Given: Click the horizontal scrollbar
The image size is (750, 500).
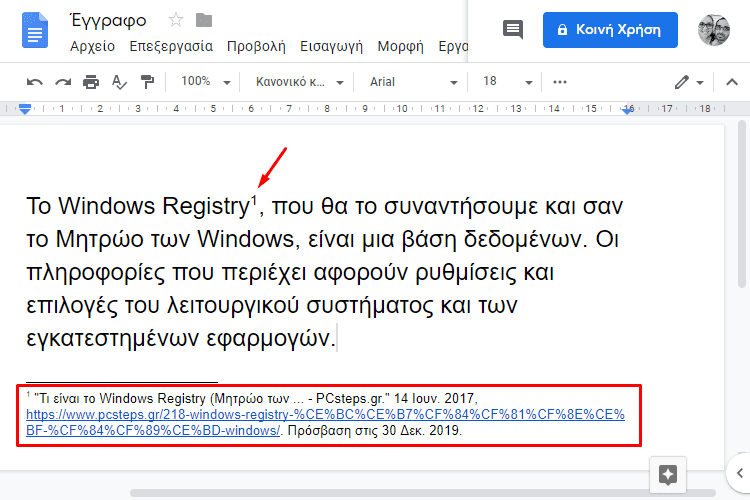Looking at the screenshot, I should click(x=422, y=493).
